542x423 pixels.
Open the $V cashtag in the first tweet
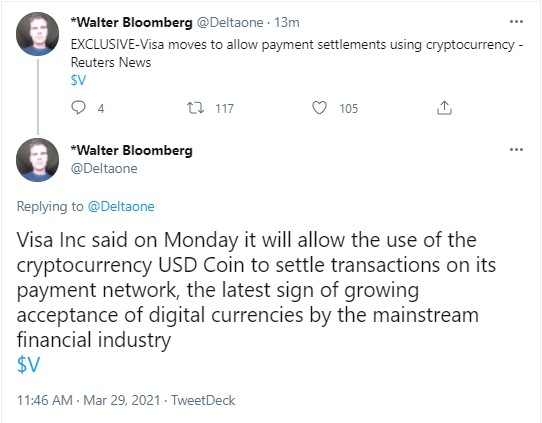point(78,80)
